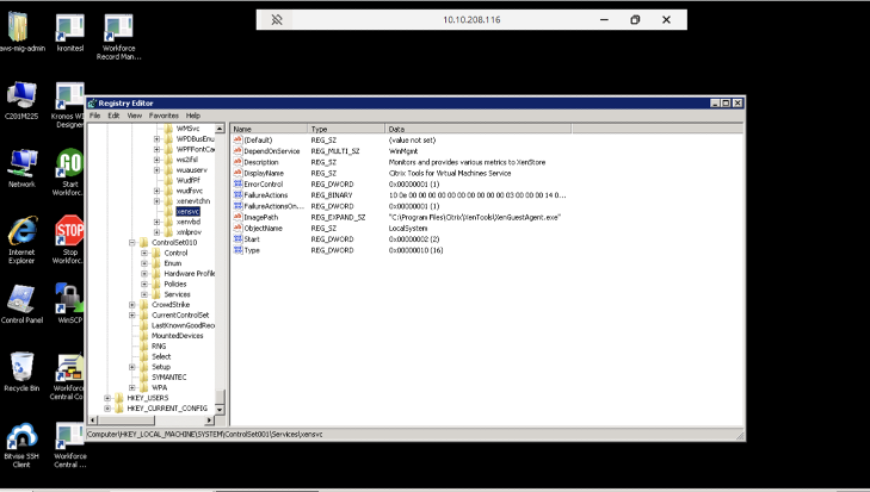This screenshot has height=492, width=870.
Task: Launch the Start Workforce GO icon
Action: (70, 164)
